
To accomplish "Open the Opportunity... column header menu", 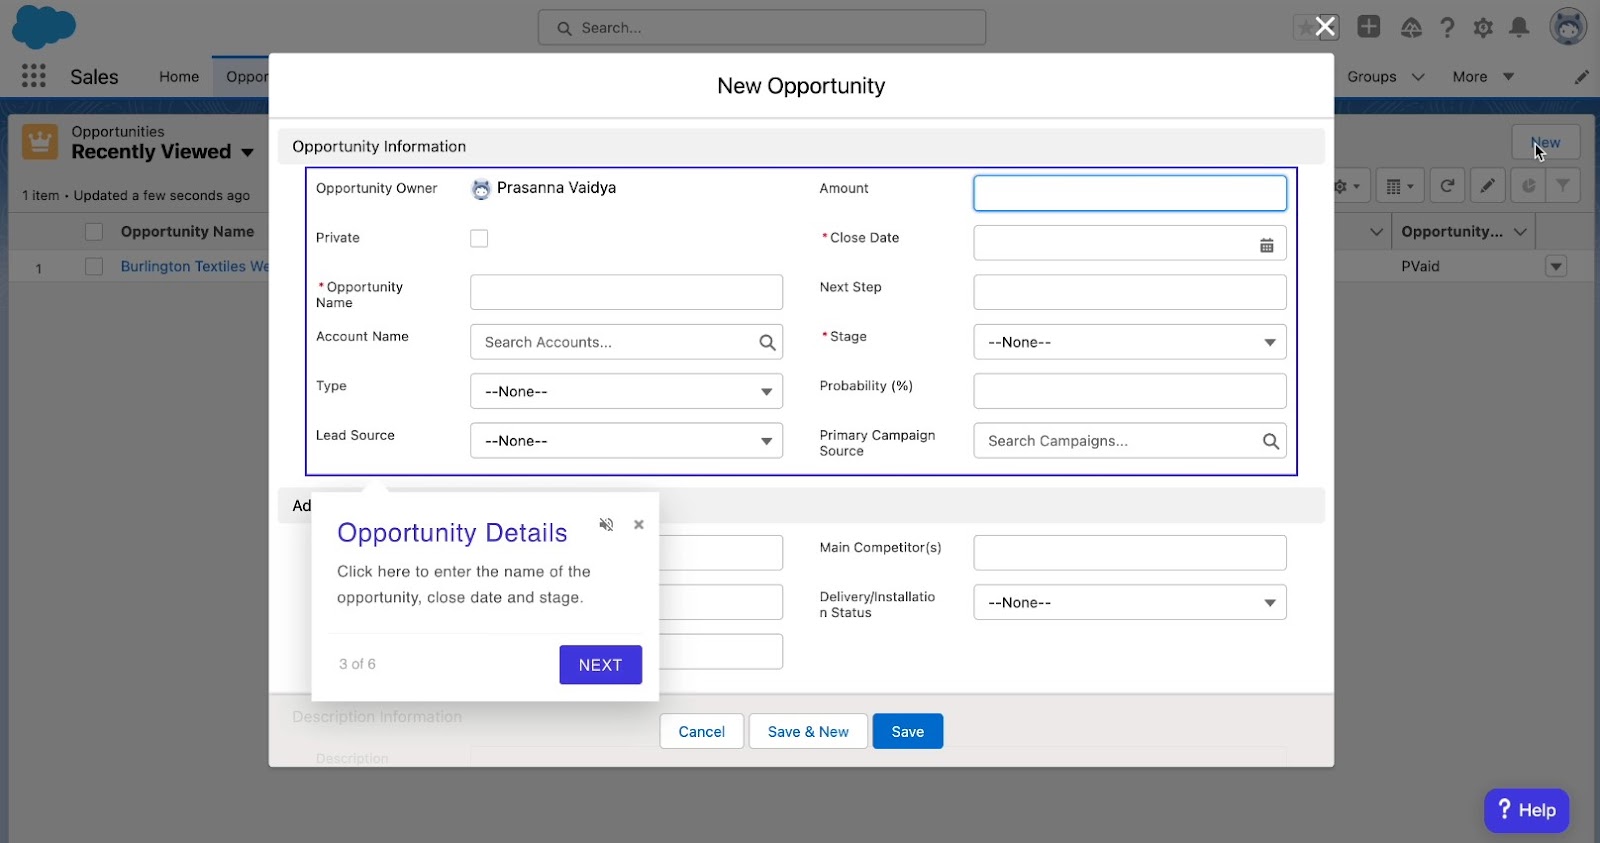I will 1520,232.
